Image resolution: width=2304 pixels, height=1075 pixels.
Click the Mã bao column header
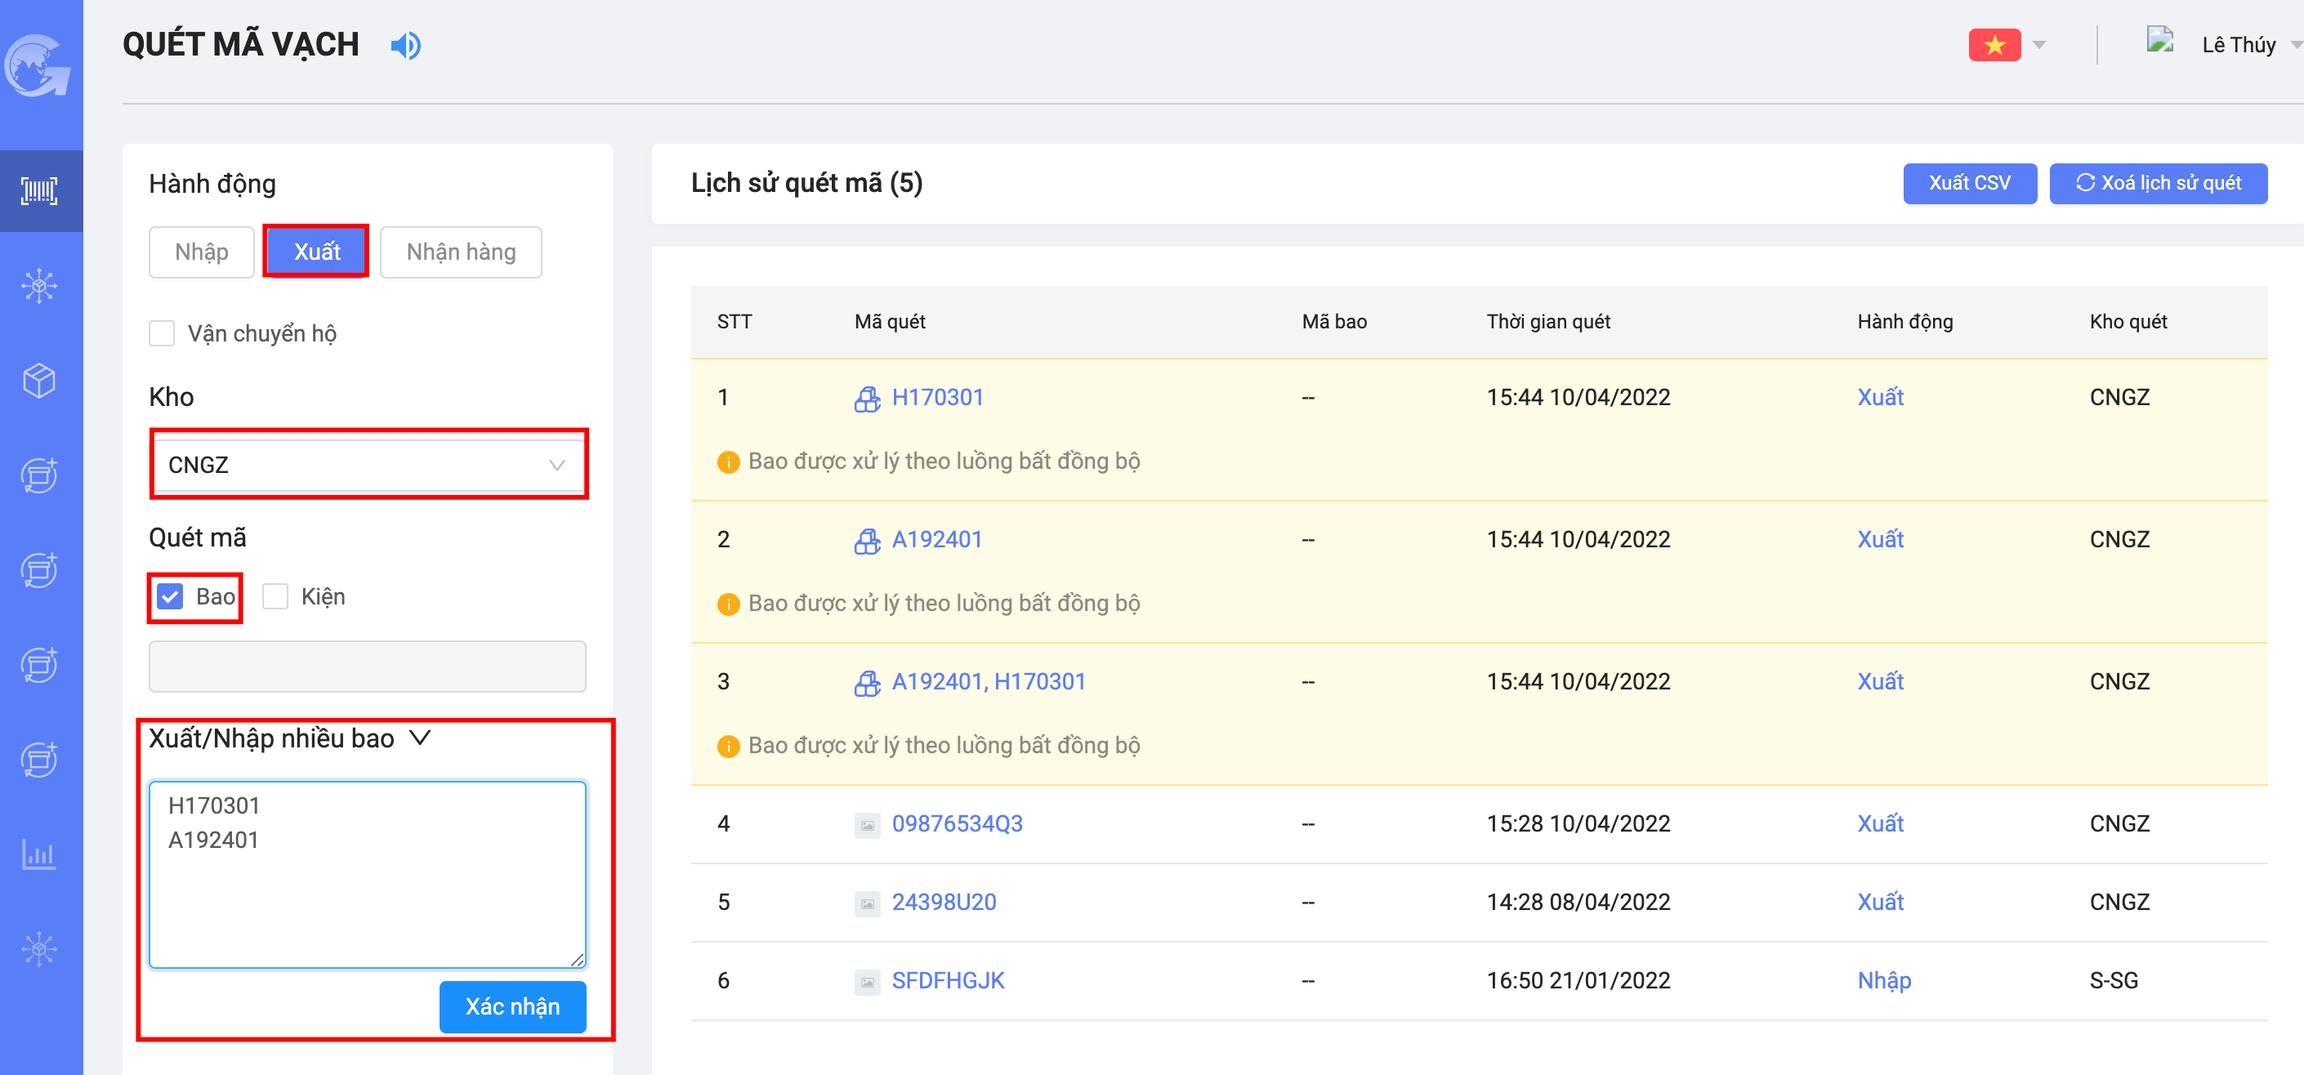click(x=1334, y=322)
